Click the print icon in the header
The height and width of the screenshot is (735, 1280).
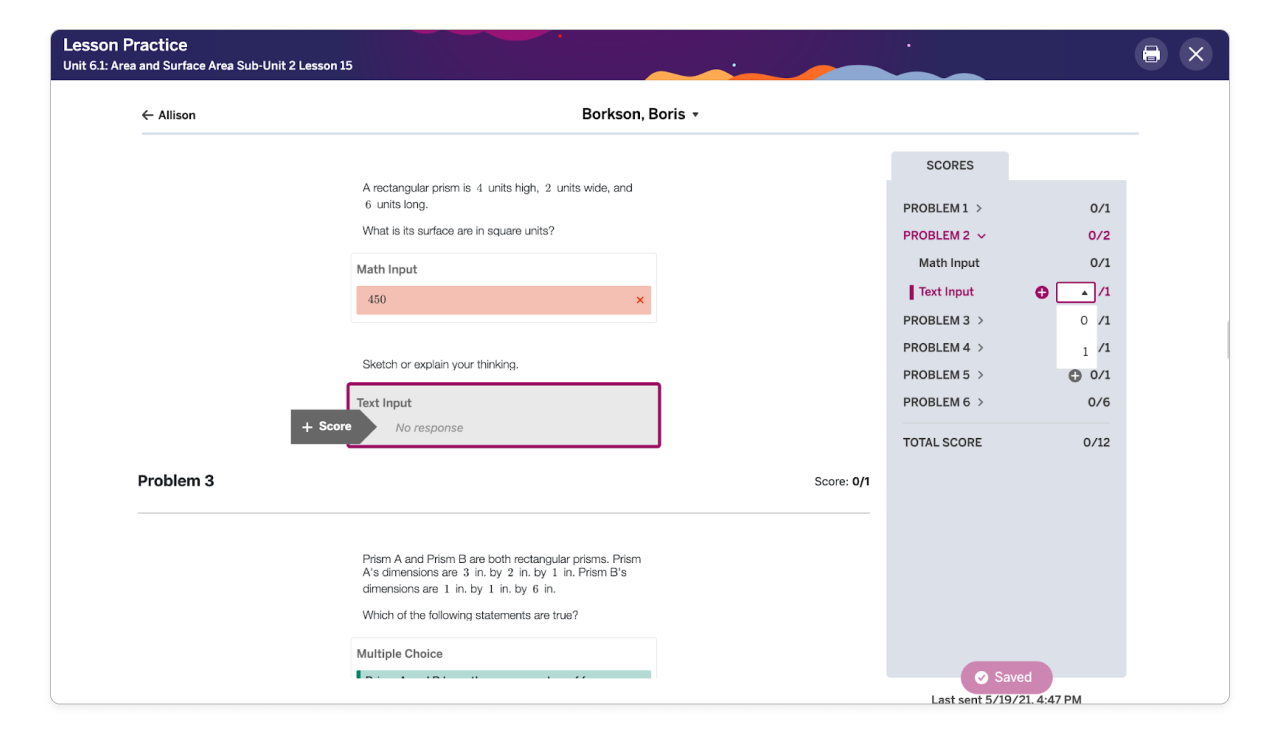pos(1151,54)
